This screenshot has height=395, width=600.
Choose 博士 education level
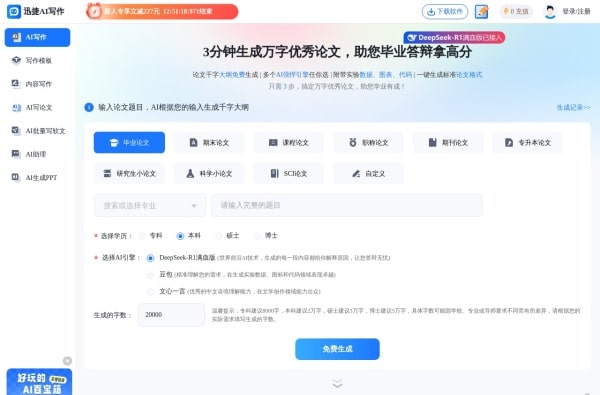pyautogui.click(x=257, y=236)
